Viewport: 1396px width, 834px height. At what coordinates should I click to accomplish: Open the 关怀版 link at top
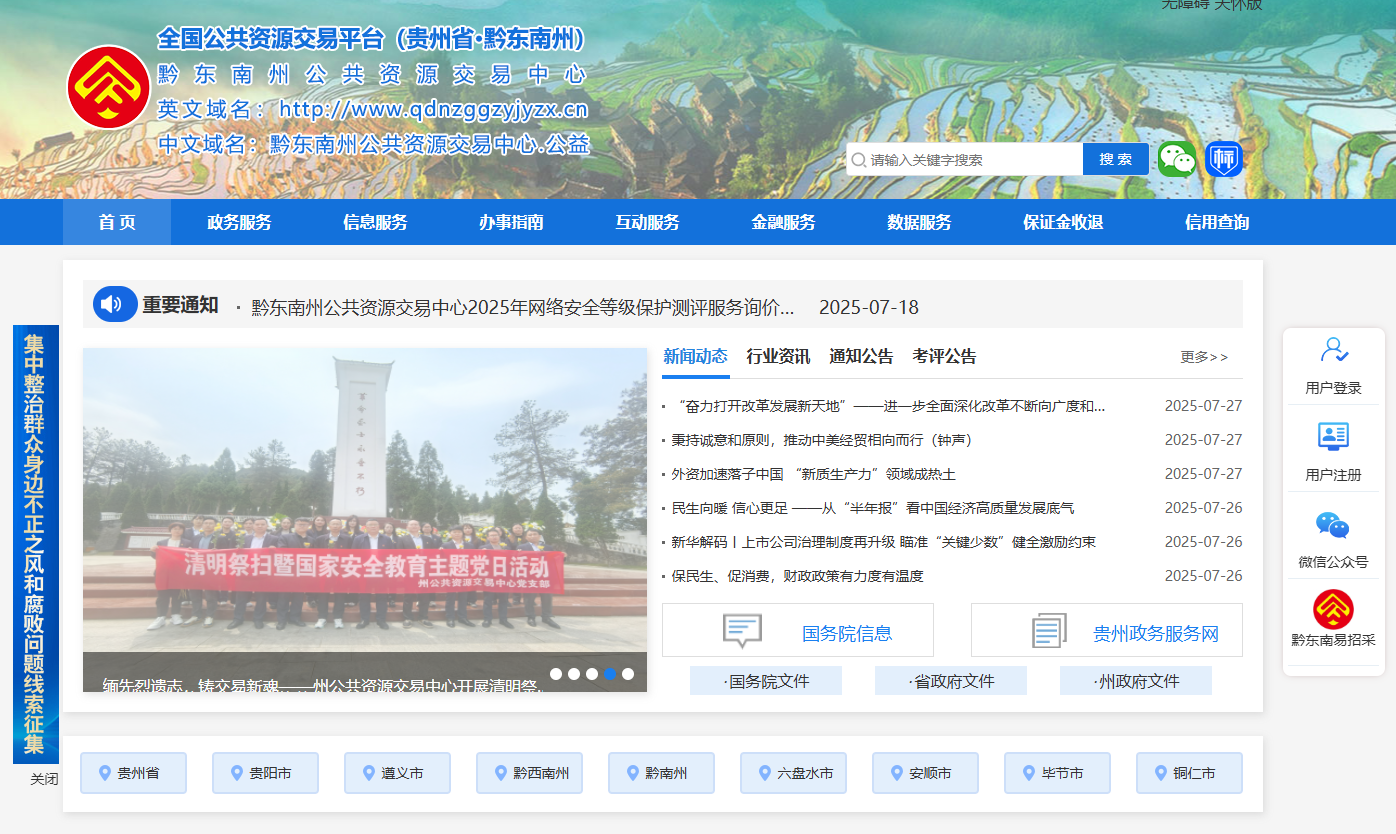click(x=1237, y=6)
